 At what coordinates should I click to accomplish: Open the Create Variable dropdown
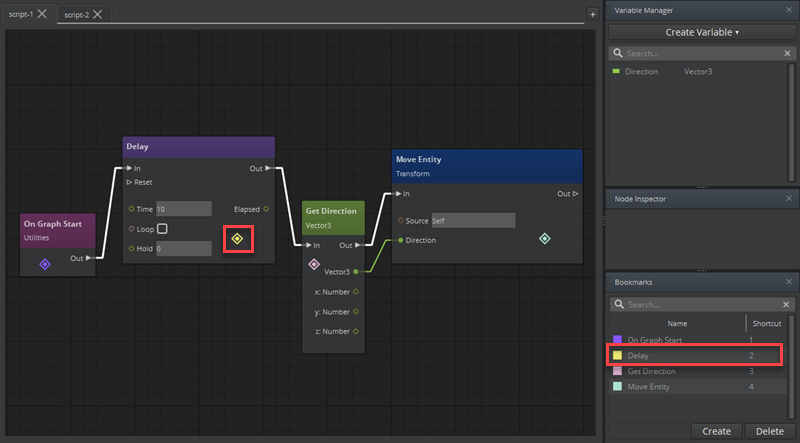tap(702, 32)
